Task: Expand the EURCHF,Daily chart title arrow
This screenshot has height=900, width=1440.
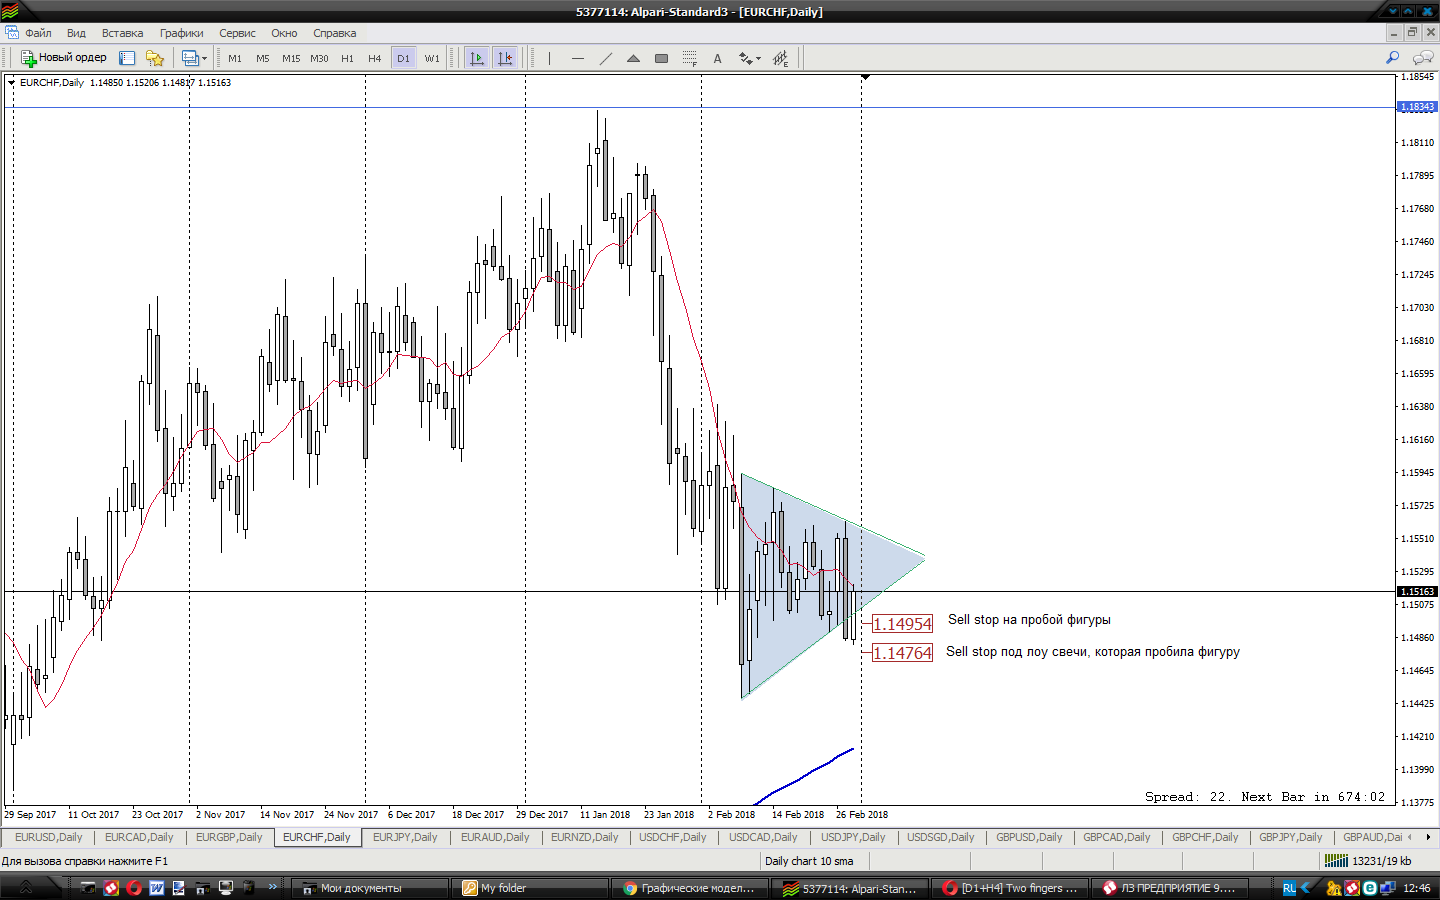Action: pos(12,83)
